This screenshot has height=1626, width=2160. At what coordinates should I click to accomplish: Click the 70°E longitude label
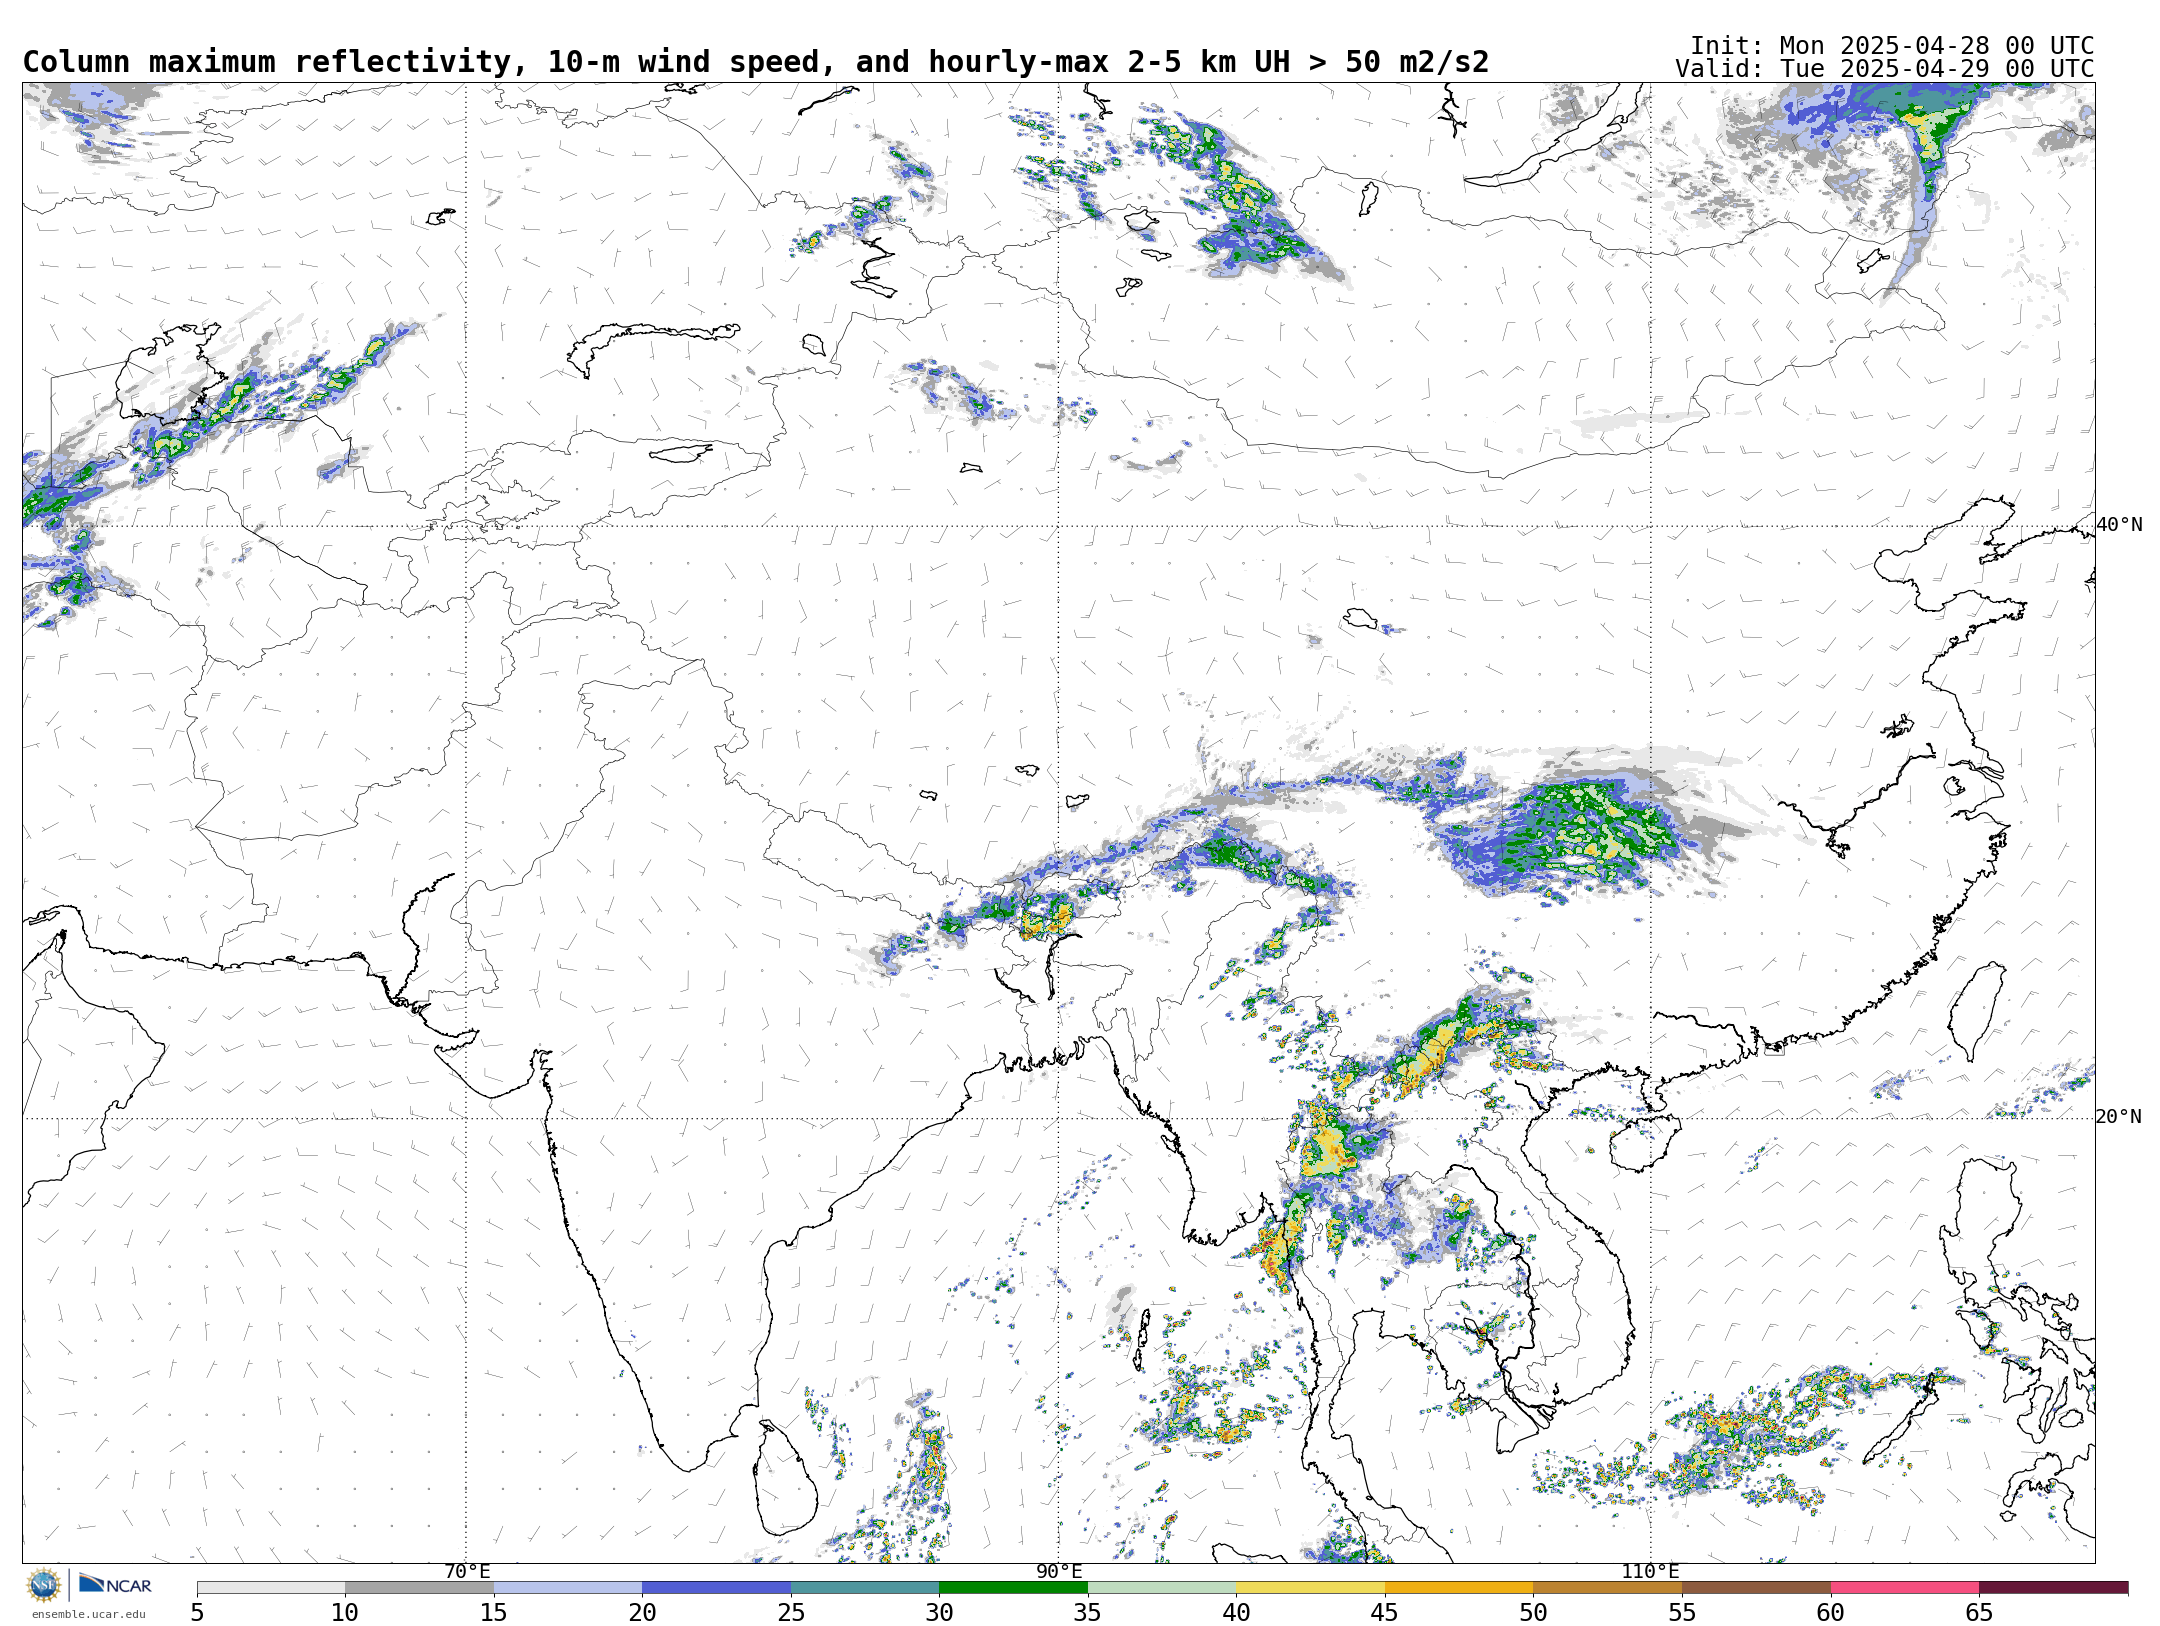pyautogui.click(x=467, y=1572)
